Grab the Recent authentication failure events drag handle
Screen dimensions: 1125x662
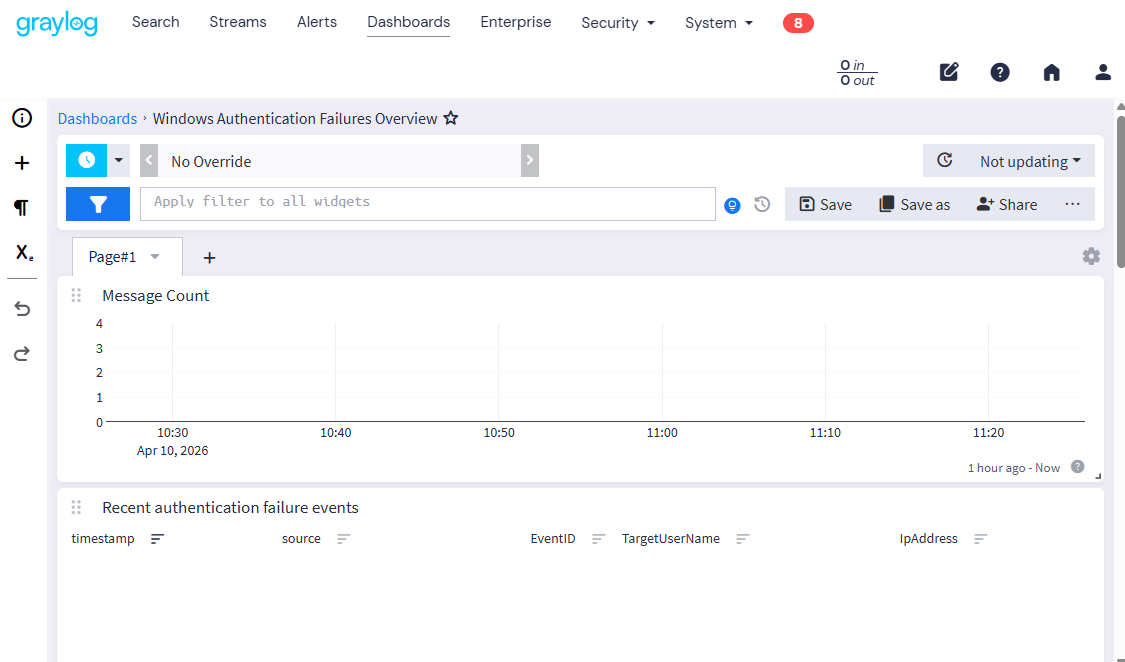pos(76,508)
